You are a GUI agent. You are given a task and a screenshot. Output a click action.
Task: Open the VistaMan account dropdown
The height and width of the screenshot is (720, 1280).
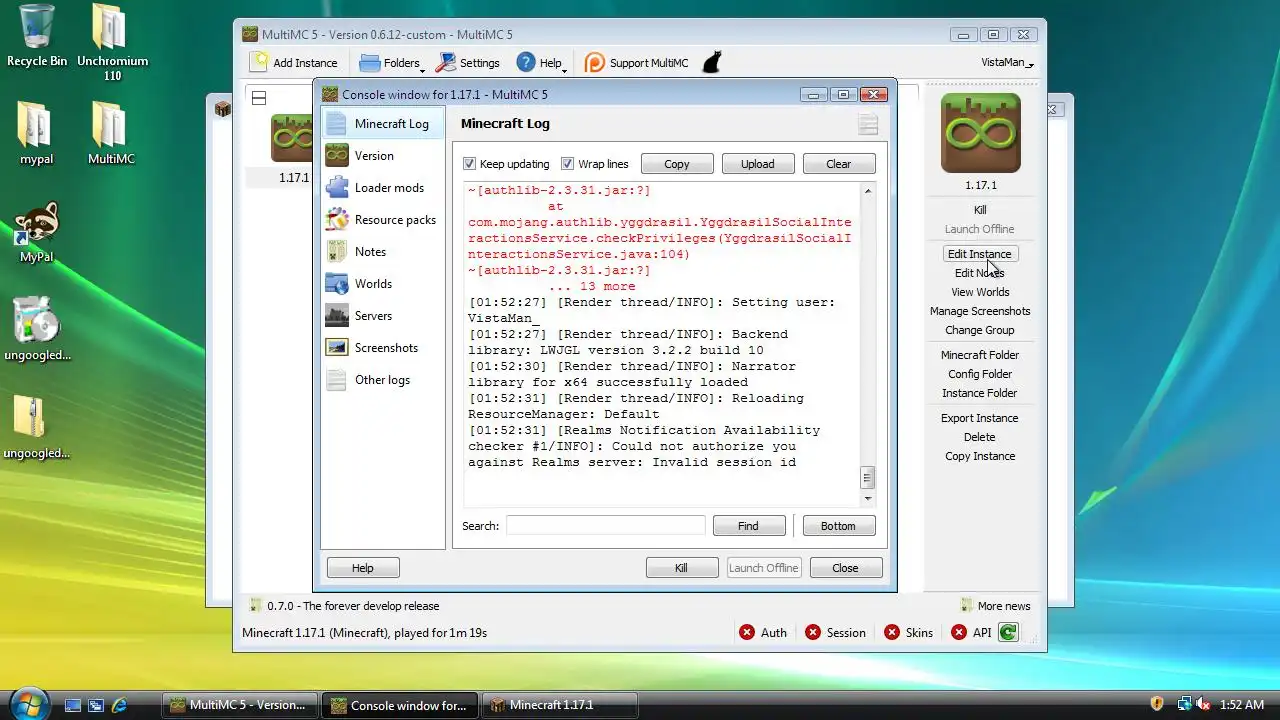1007,62
